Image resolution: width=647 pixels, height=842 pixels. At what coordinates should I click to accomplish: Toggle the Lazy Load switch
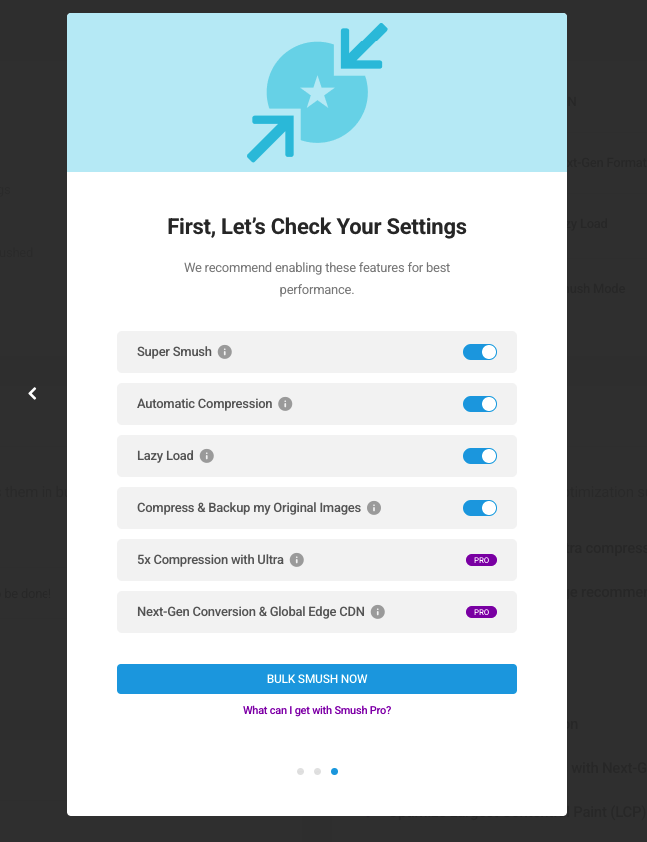click(x=480, y=456)
